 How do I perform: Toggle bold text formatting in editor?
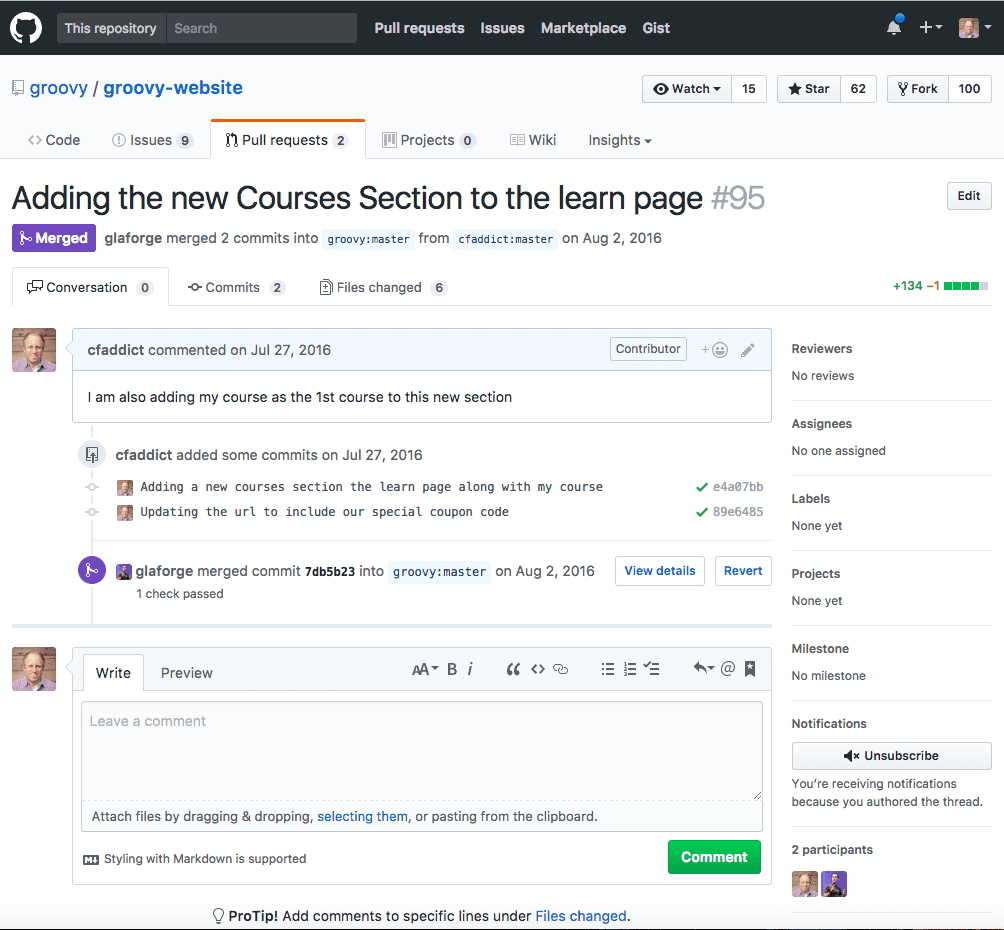point(452,670)
